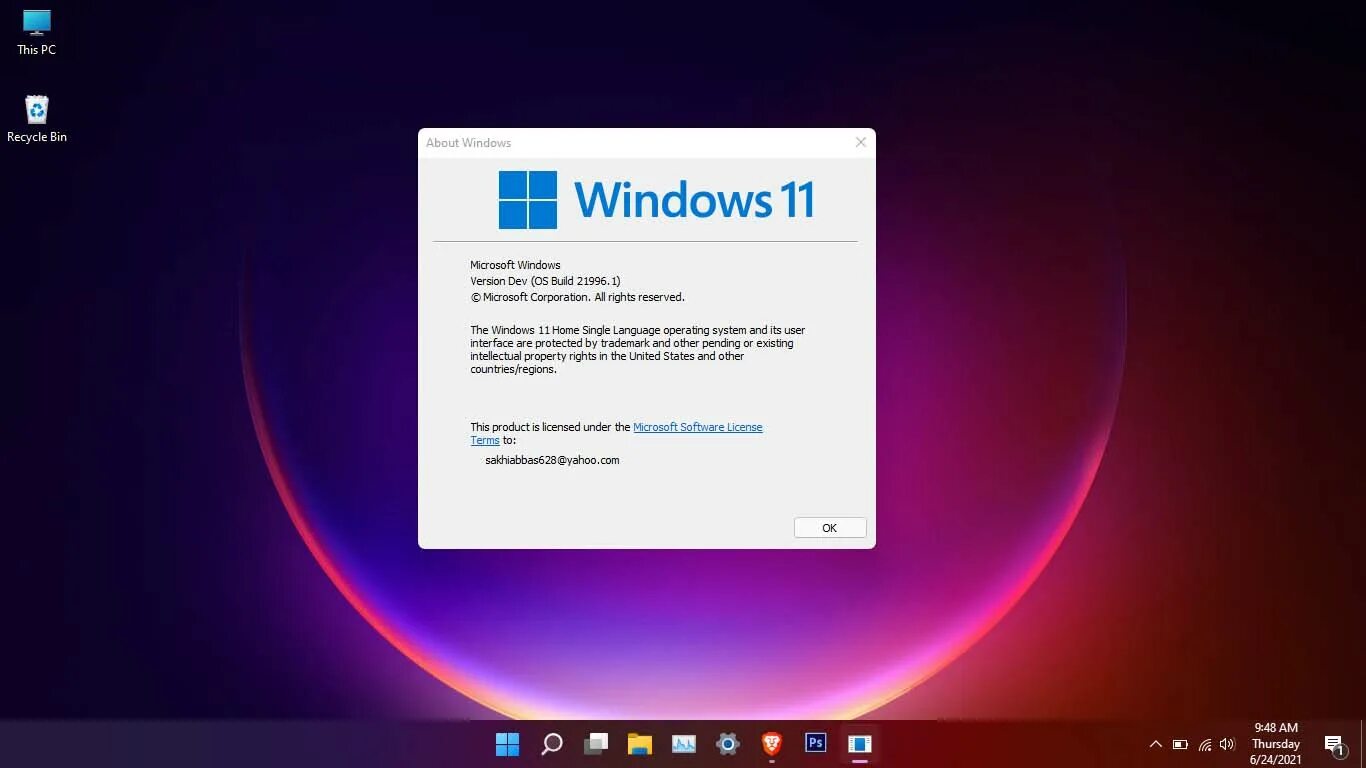The image size is (1366, 768).
Task: Close the About Windows dialog
Action: pos(861,142)
